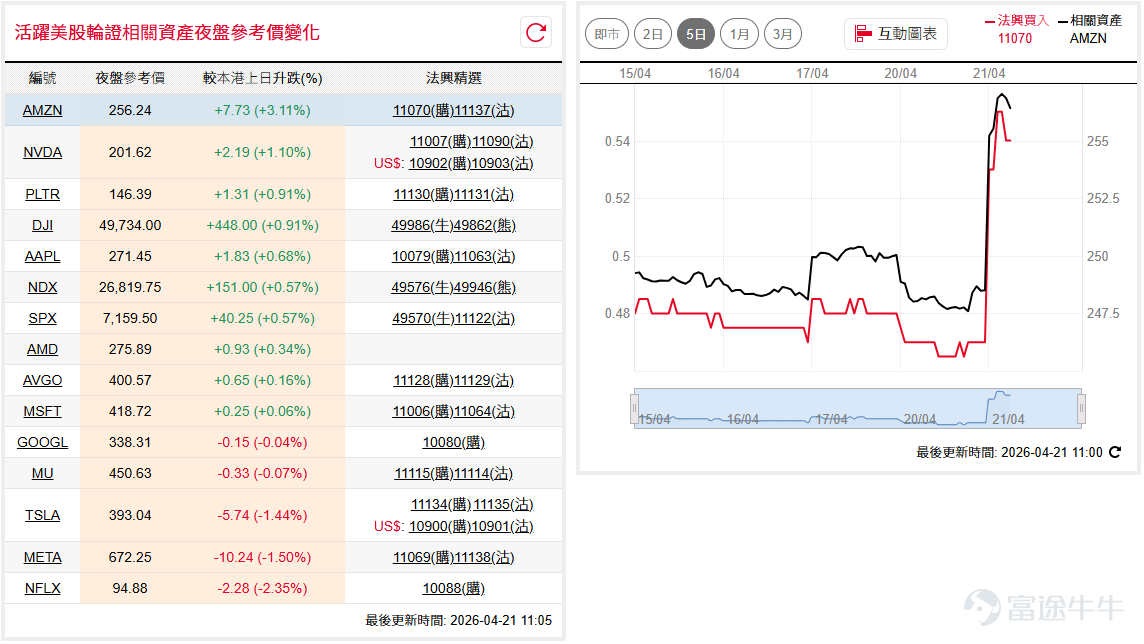Viewport: 1144px width, 644px height.
Task: Select the 5日 chart range
Action: click(x=696, y=34)
